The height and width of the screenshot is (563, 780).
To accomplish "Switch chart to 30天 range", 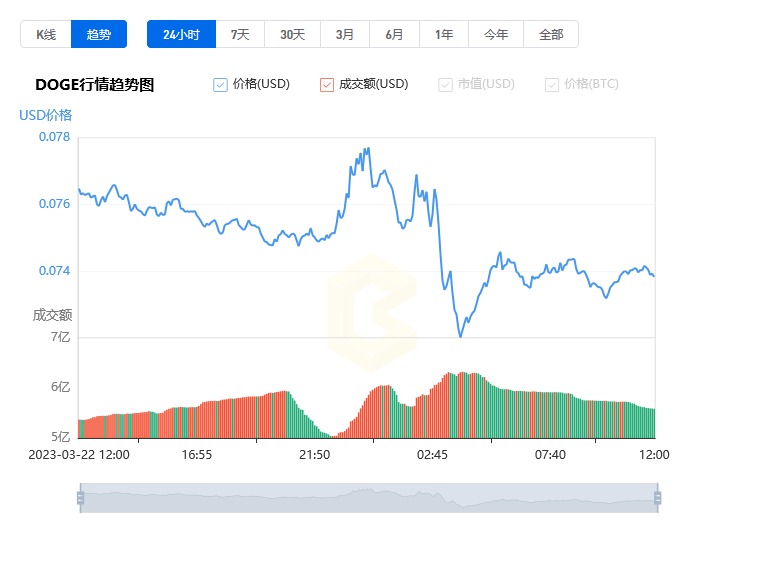I will (x=292, y=34).
